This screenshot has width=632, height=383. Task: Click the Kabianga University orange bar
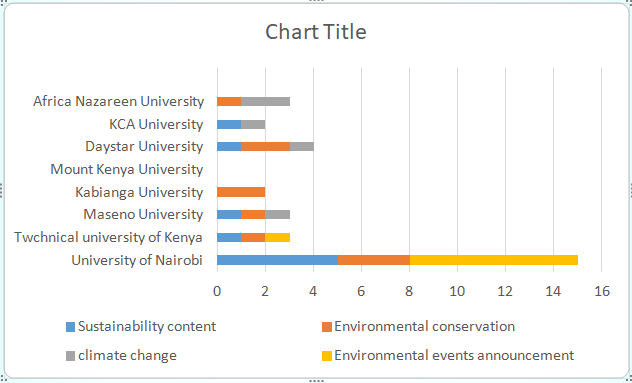click(x=241, y=192)
